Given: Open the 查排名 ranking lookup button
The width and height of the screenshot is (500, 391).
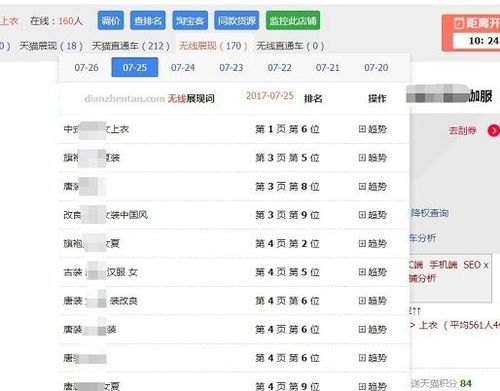Looking at the screenshot, I should point(148,21).
